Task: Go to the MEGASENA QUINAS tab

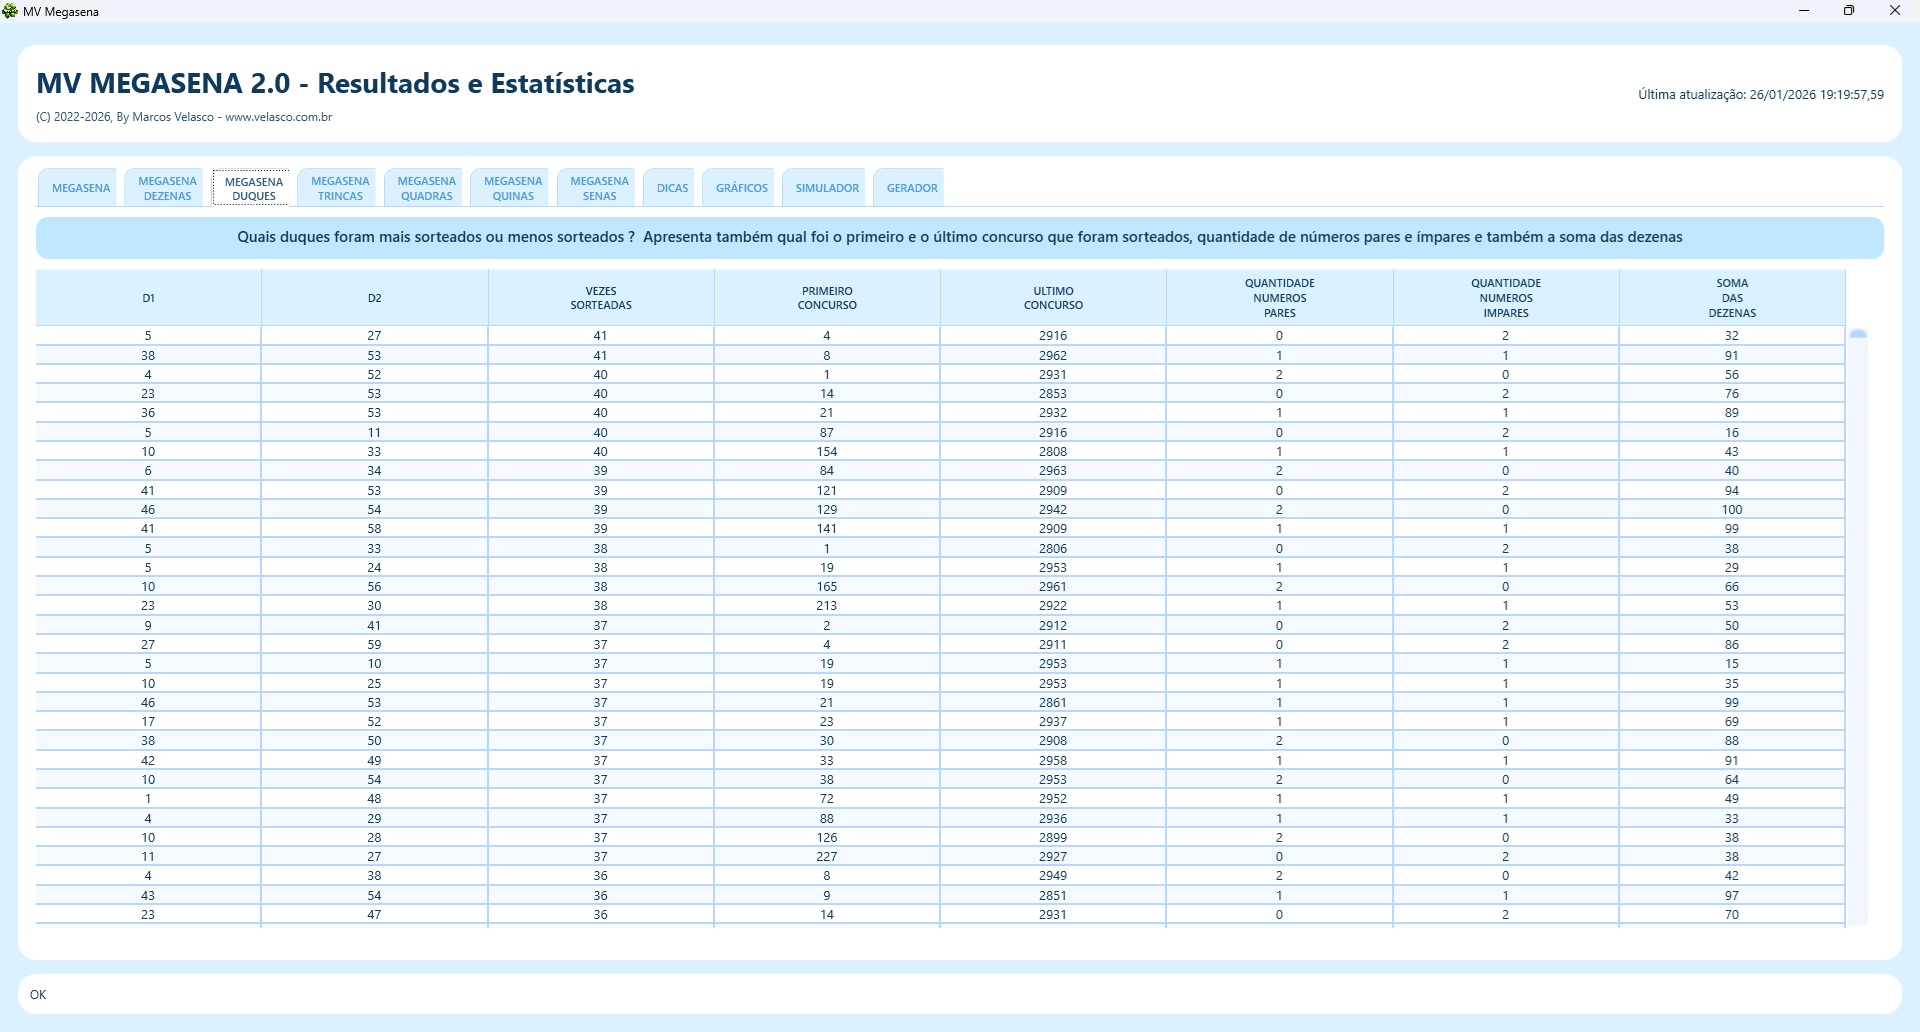Action: 513,188
